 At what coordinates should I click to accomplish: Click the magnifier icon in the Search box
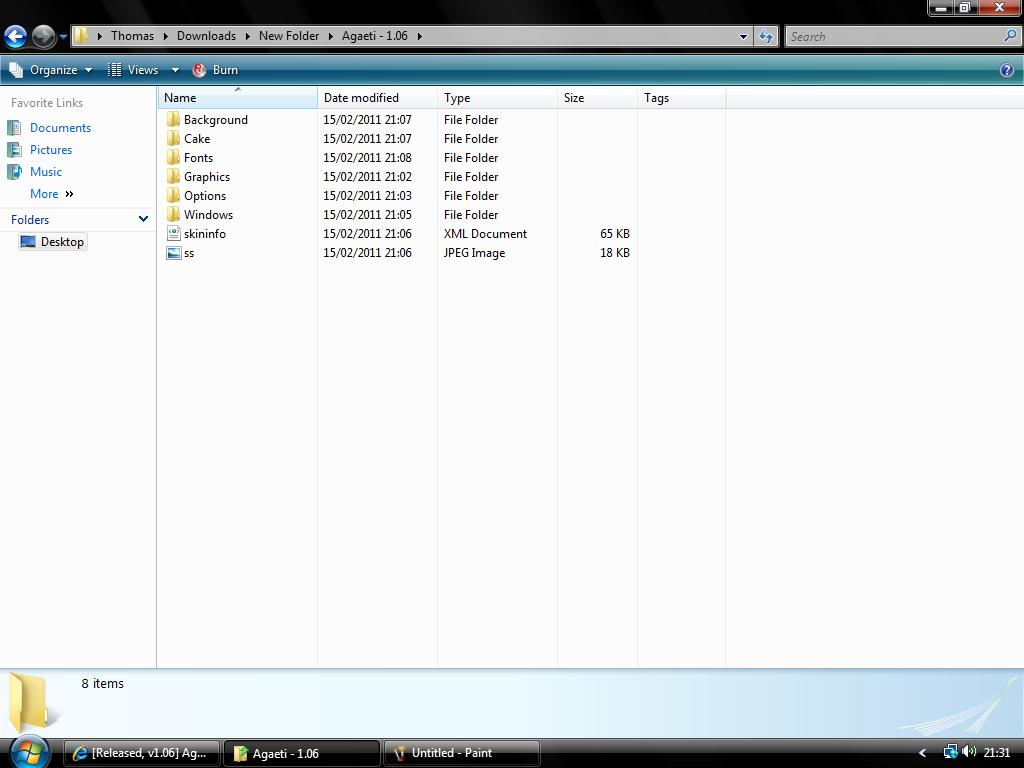pos(1010,36)
